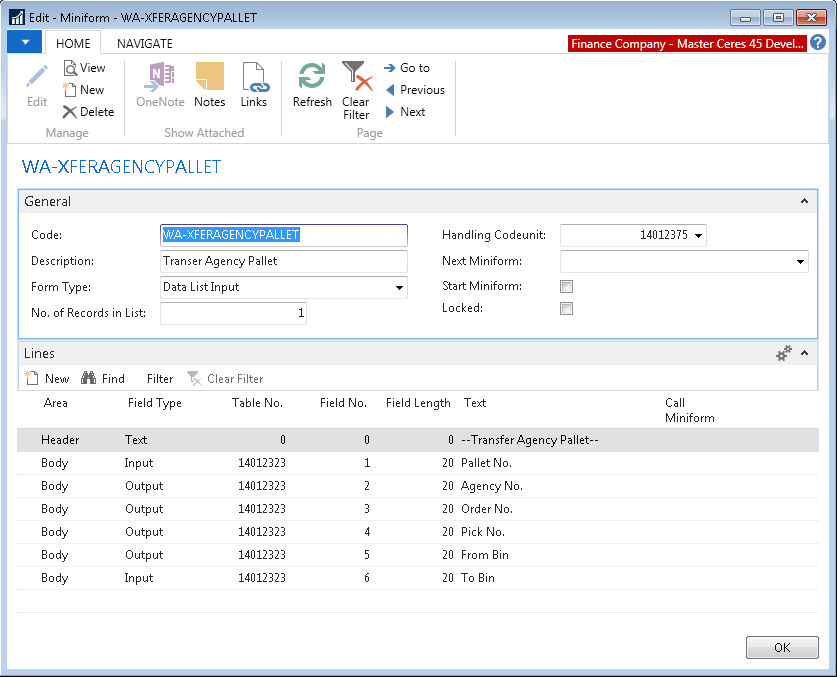Click the View icon in Manage group

pyautogui.click(x=72, y=68)
